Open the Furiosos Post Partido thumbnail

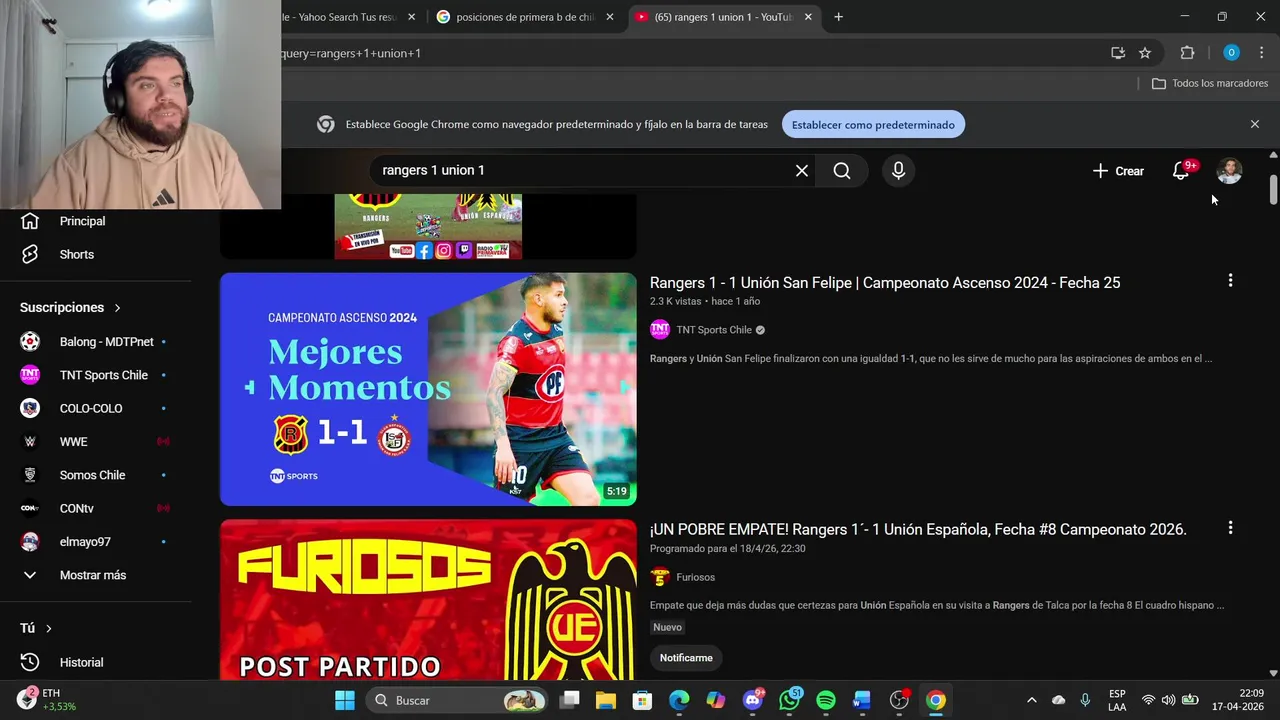pos(428,600)
